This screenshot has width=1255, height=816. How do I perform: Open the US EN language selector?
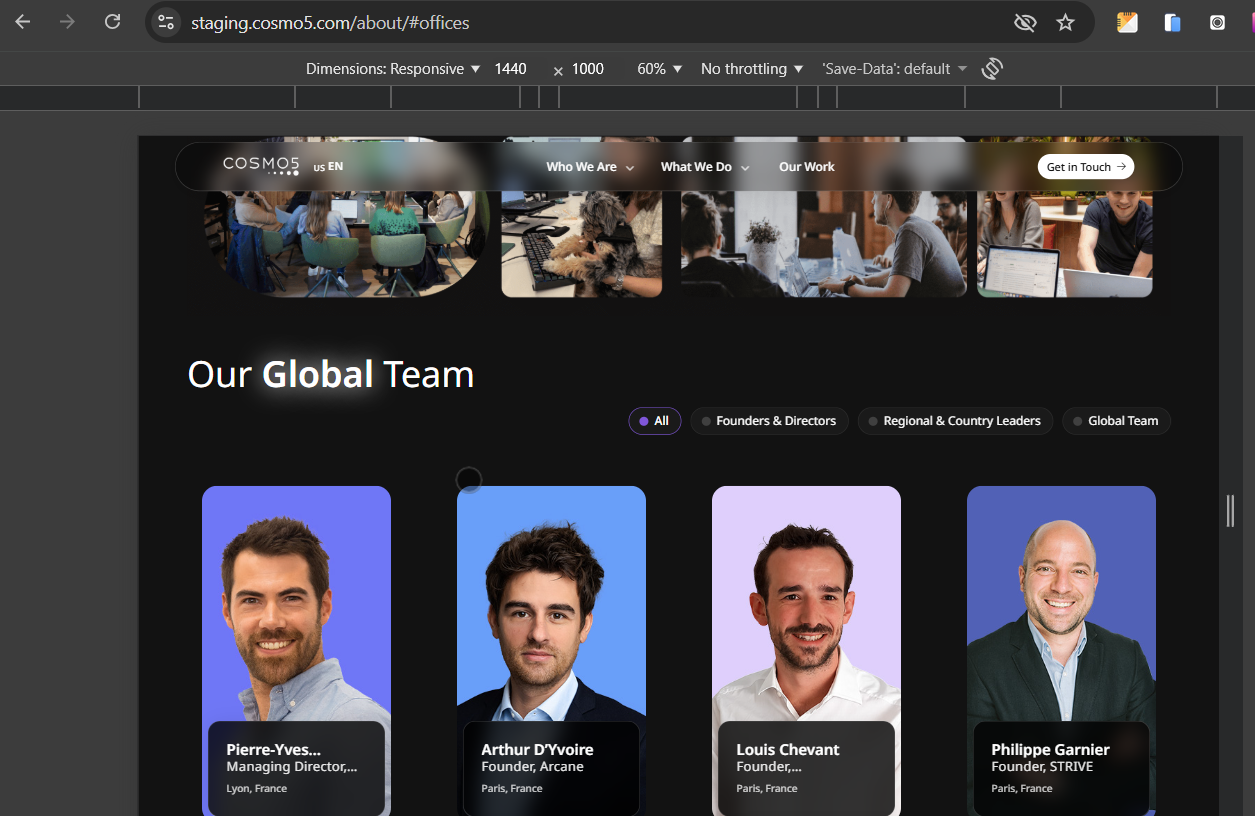[x=328, y=167]
